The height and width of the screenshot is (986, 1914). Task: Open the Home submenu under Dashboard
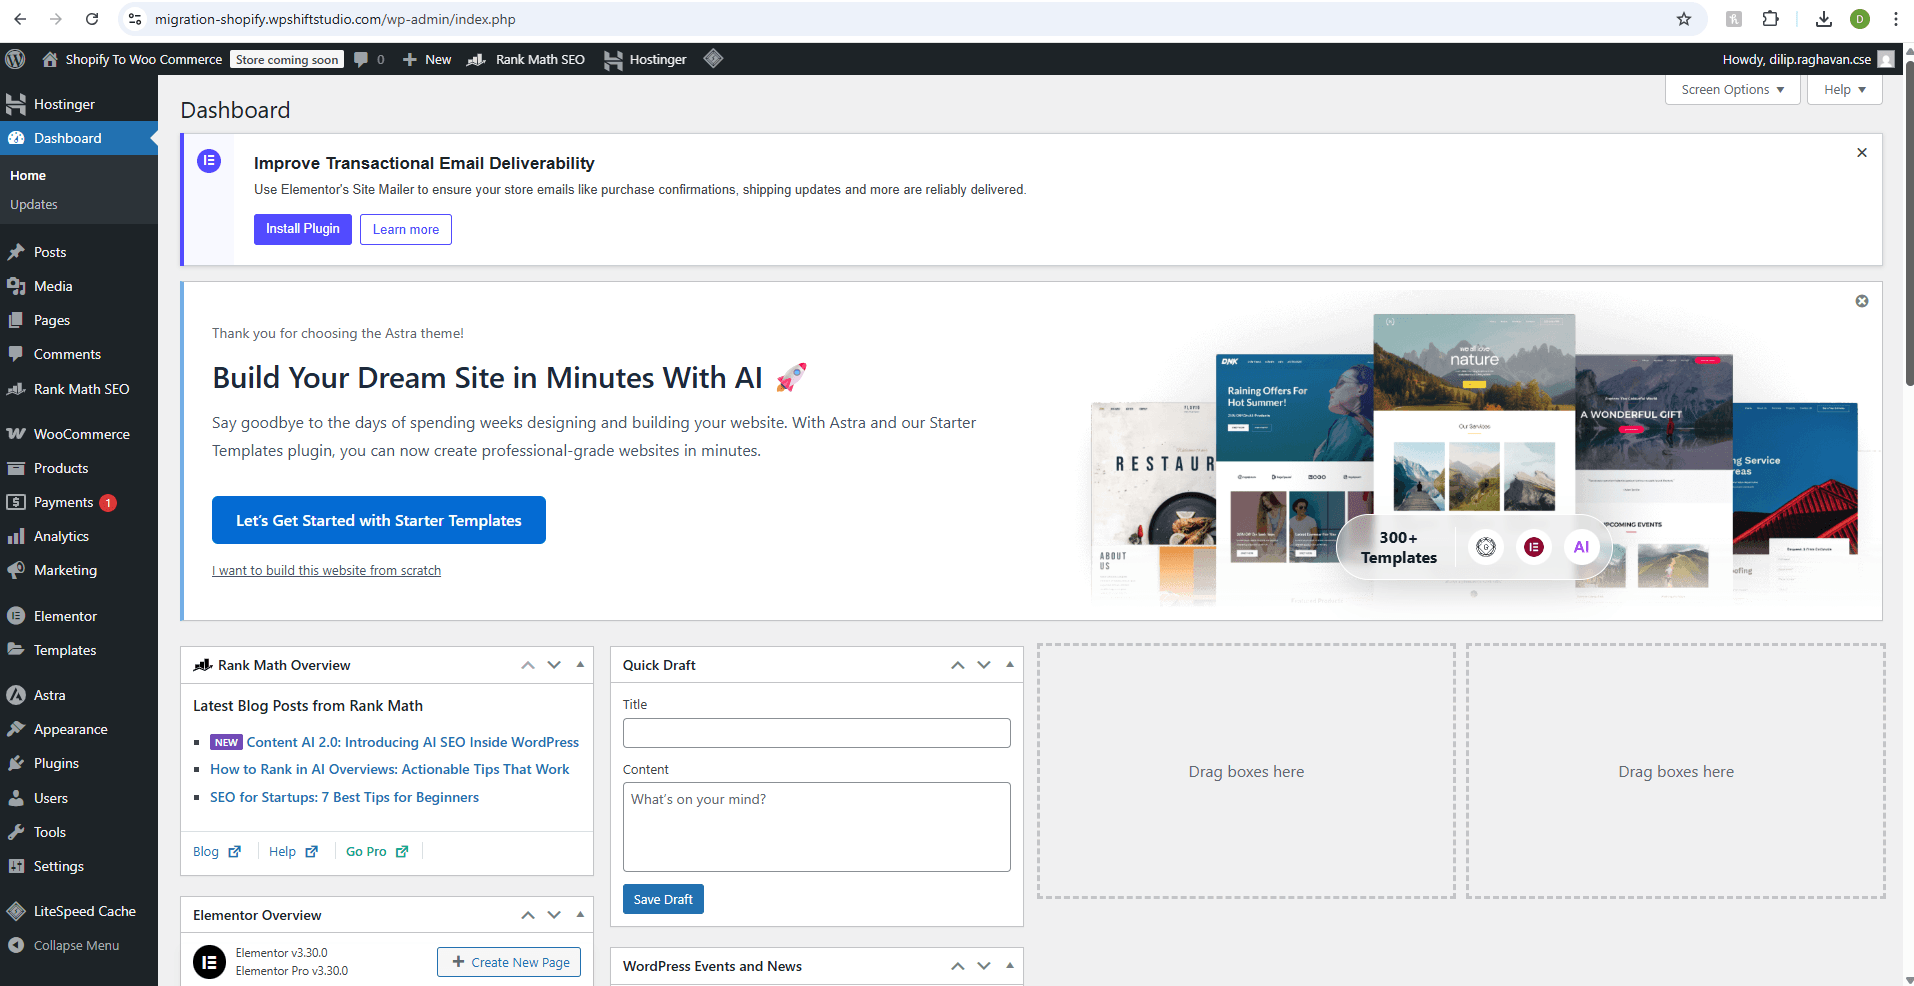pyautogui.click(x=28, y=175)
